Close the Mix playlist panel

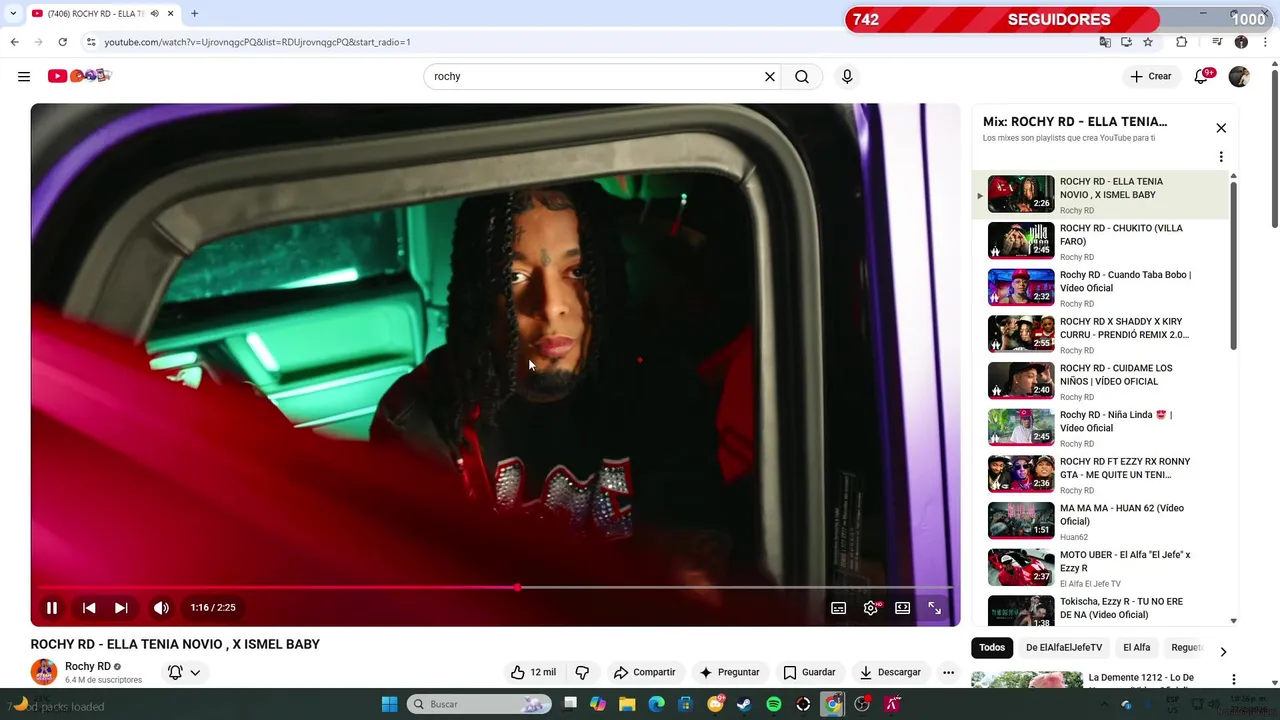pyautogui.click(x=1221, y=128)
